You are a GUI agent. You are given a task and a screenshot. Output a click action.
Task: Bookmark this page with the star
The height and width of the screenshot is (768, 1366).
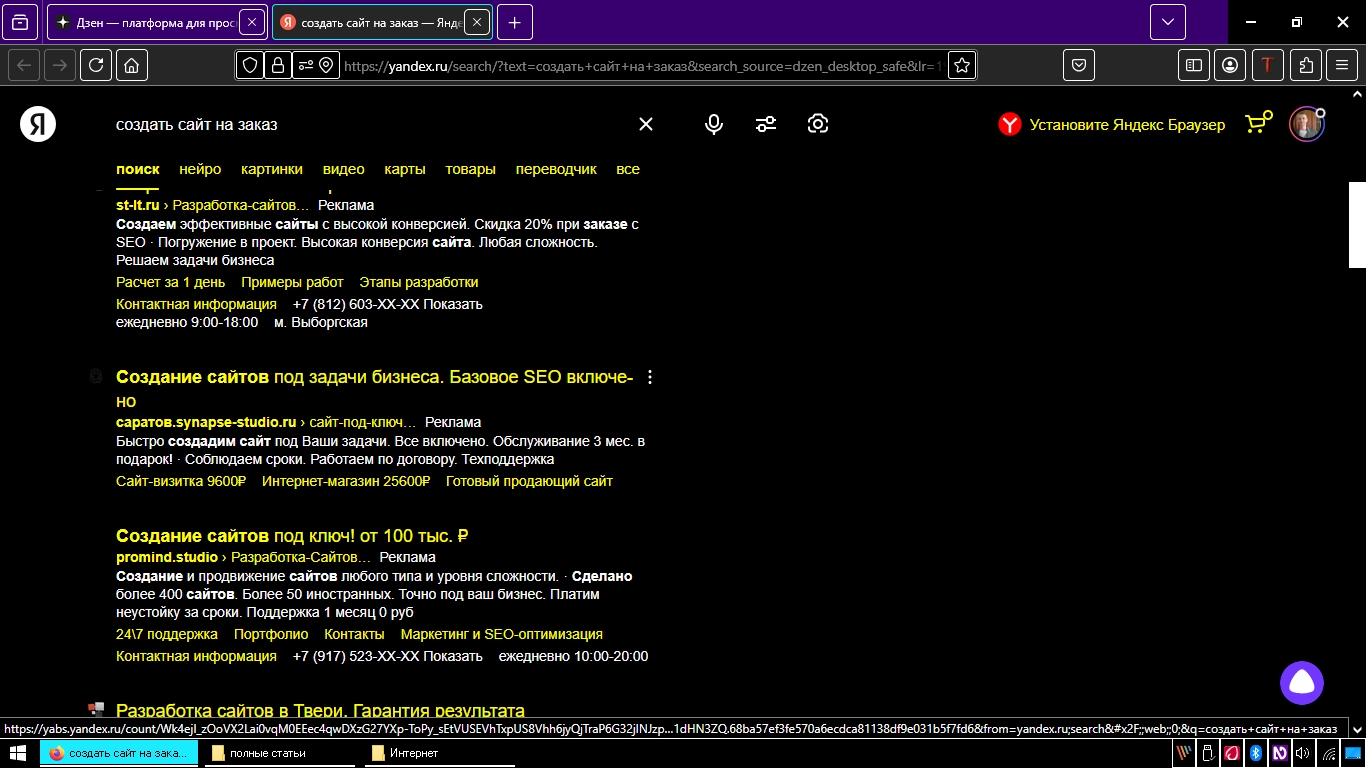[962, 65]
